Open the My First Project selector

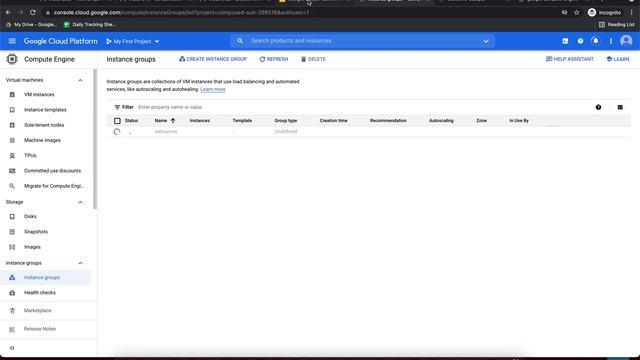tap(132, 42)
